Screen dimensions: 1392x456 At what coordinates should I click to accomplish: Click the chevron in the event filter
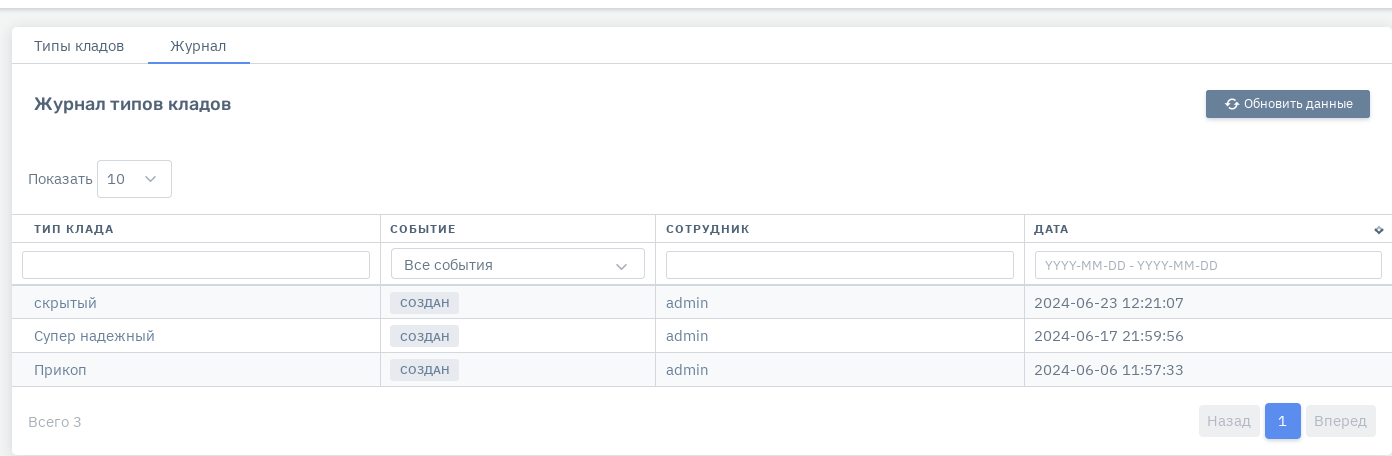[621, 266]
